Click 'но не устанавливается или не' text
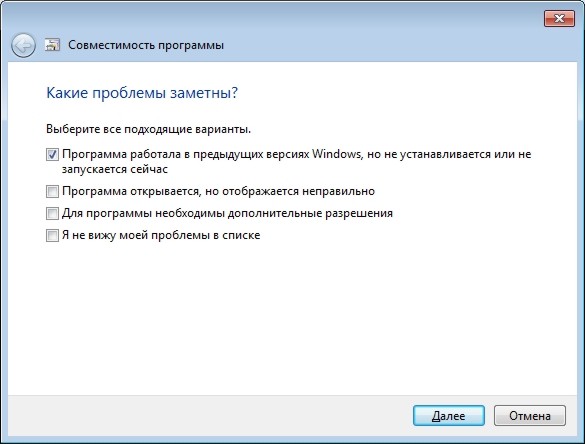This screenshot has height=444, width=585. coord(449,154)
